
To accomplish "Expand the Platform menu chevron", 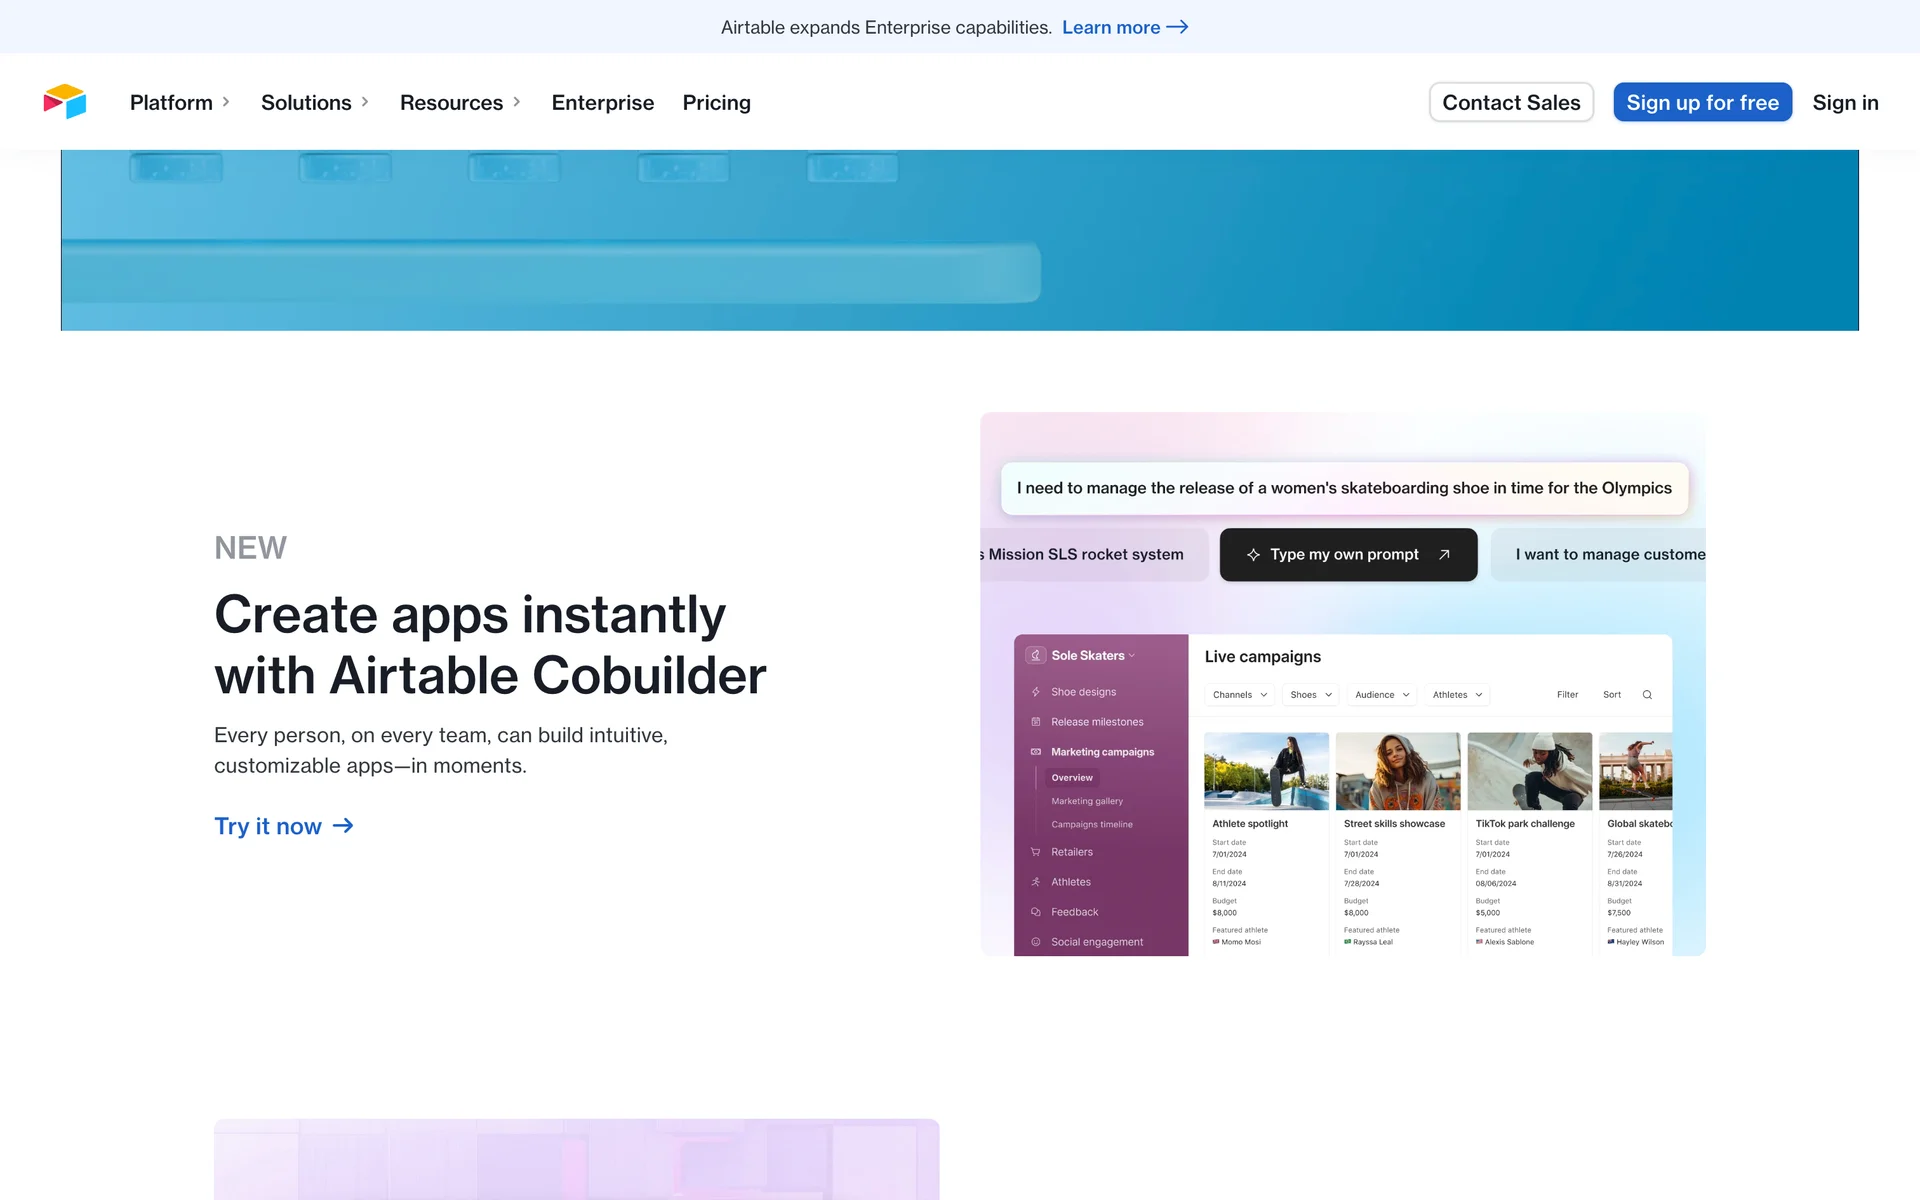I will point(226,102).
